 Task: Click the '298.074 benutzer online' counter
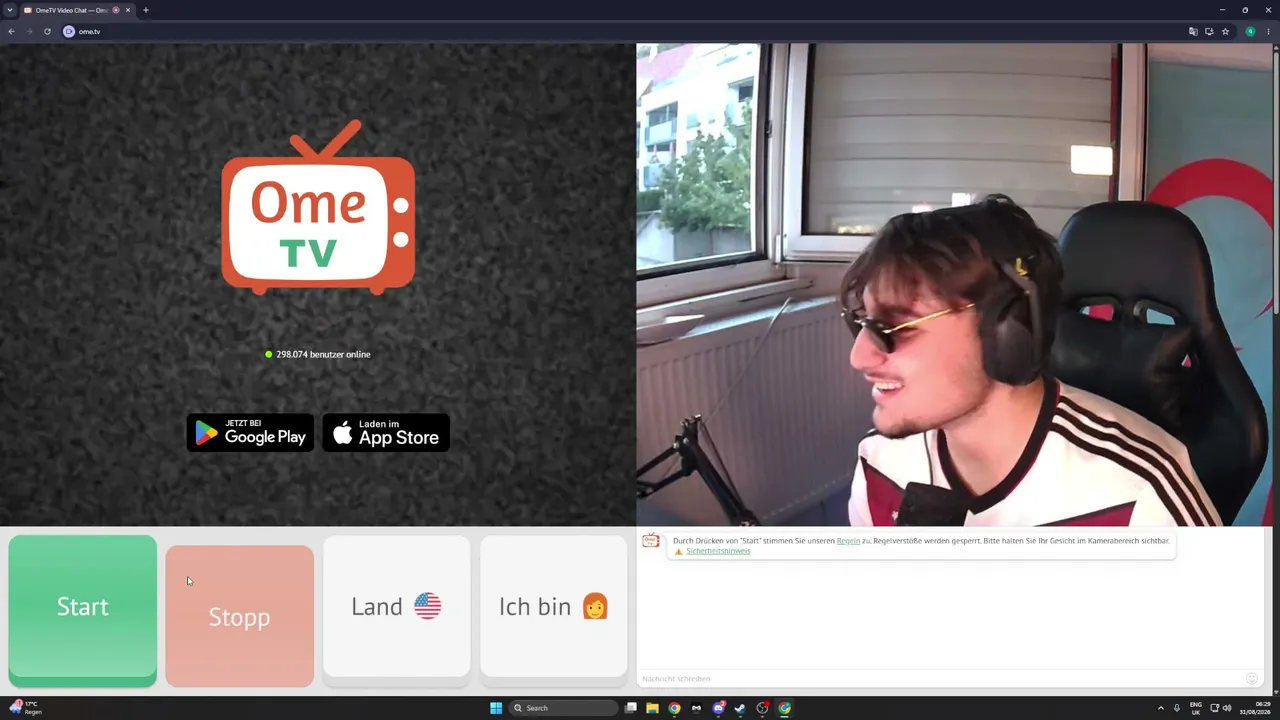click(x=318, y=354)
